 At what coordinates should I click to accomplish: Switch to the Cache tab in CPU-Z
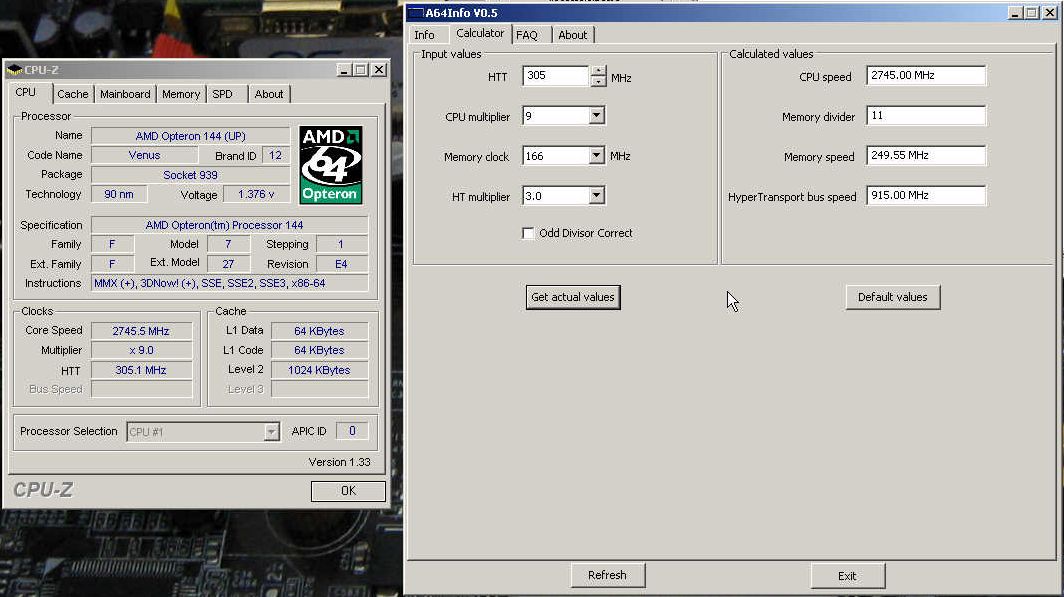(73, 94)
